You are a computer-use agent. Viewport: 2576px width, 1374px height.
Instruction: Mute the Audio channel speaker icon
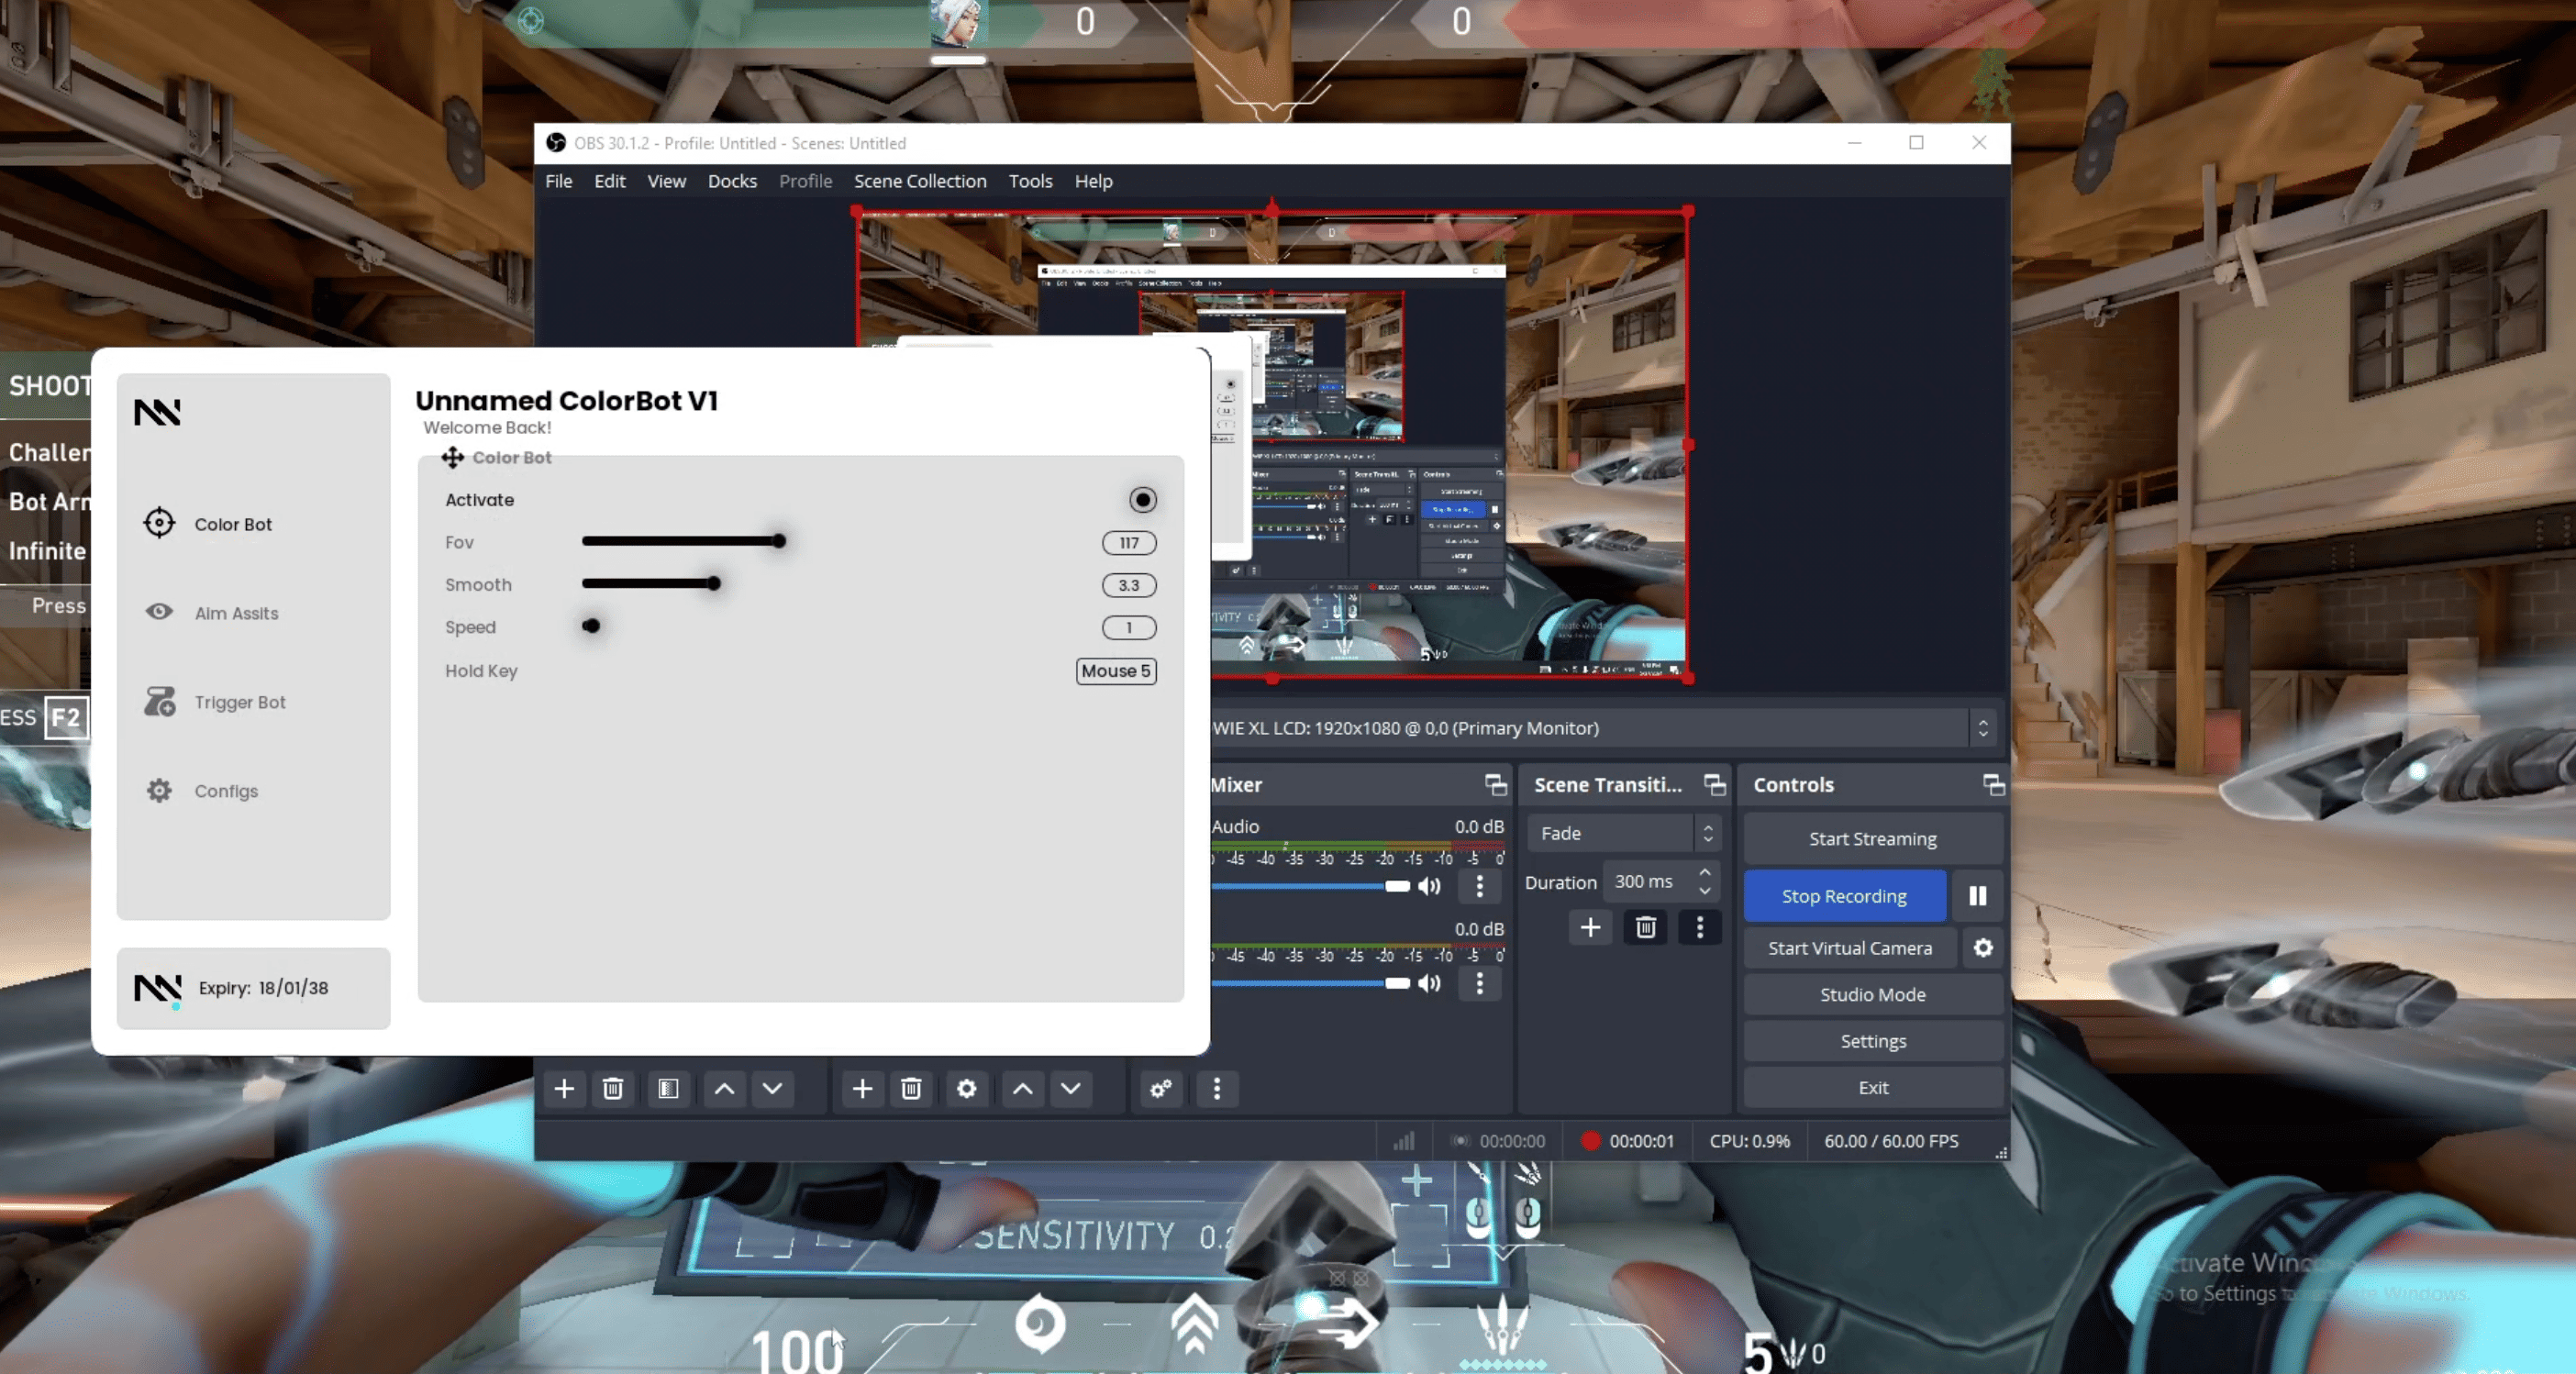pyautogui.click(x=1430, y=886)
